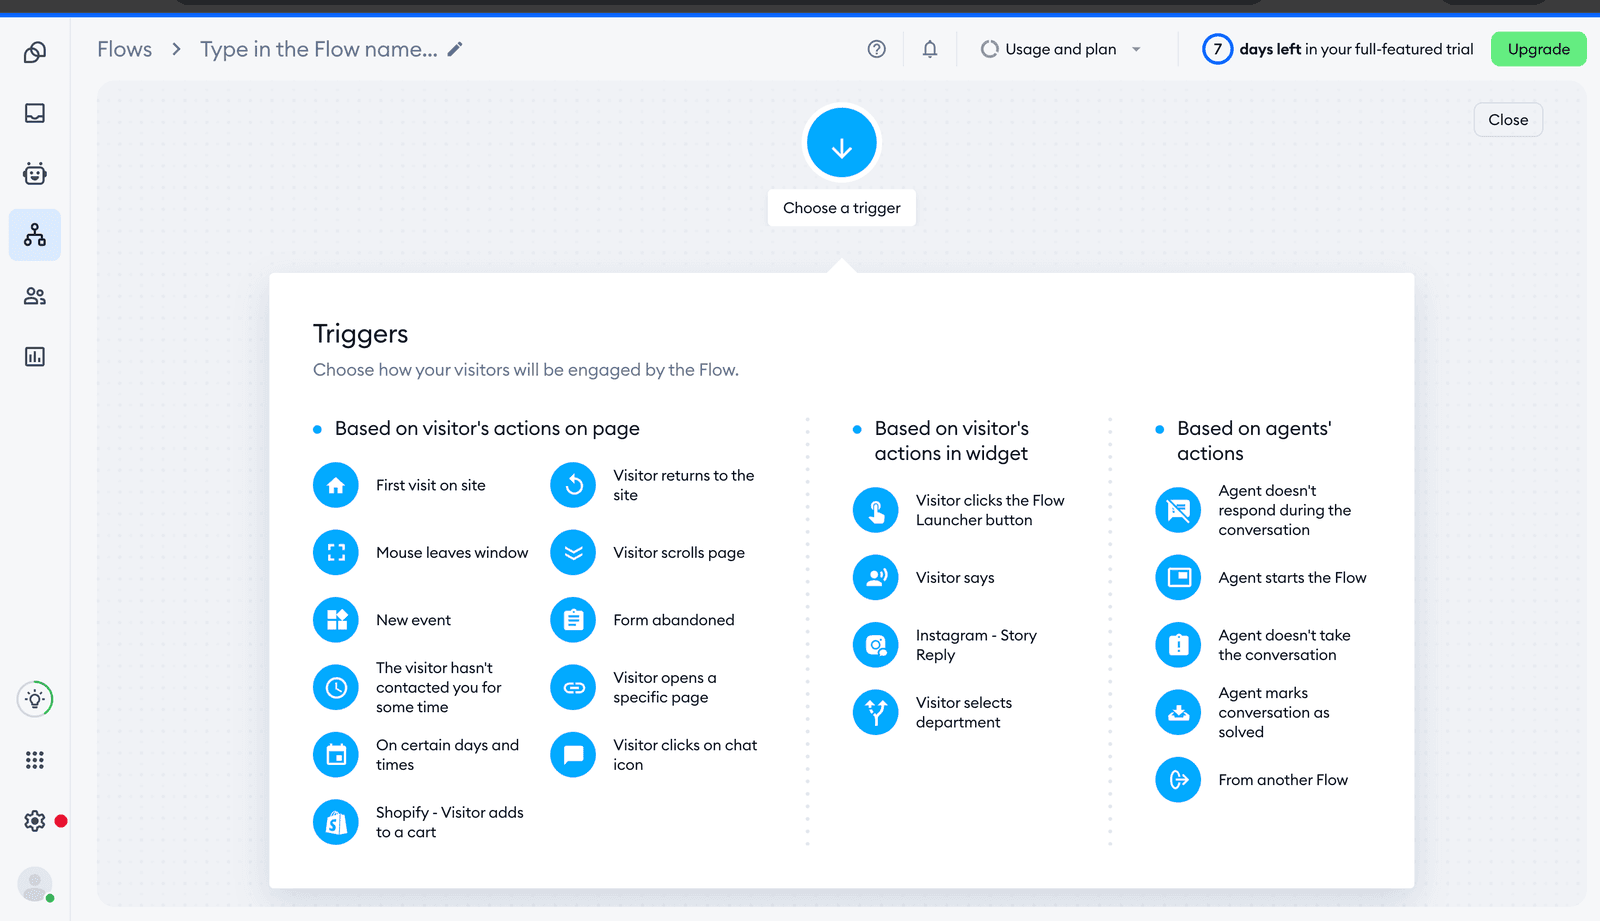Viewport: 1600px width, 921px height.
Task: Select the First visit on site trigger icon
Action: click(336, 485)
